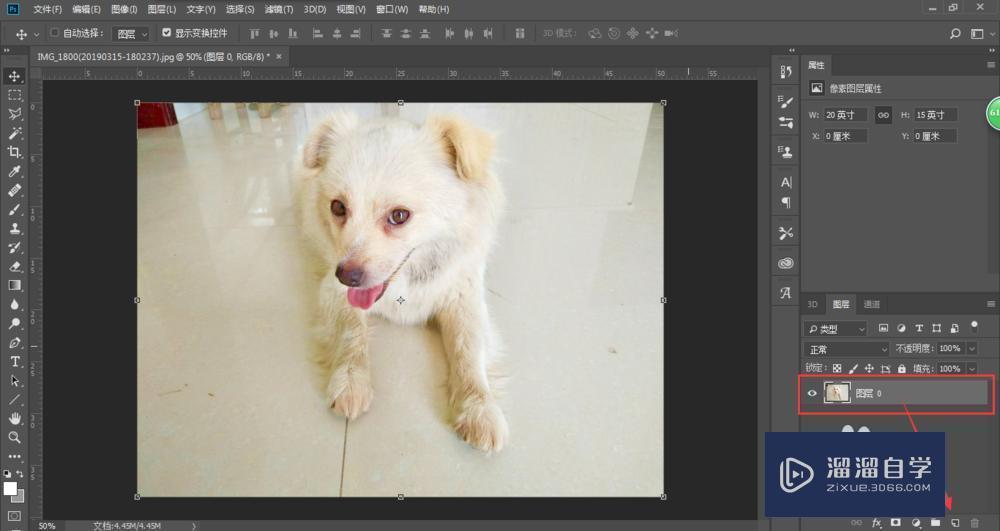Pick the Horizontal Type tool
The image size is (1000, 531).
15,361
